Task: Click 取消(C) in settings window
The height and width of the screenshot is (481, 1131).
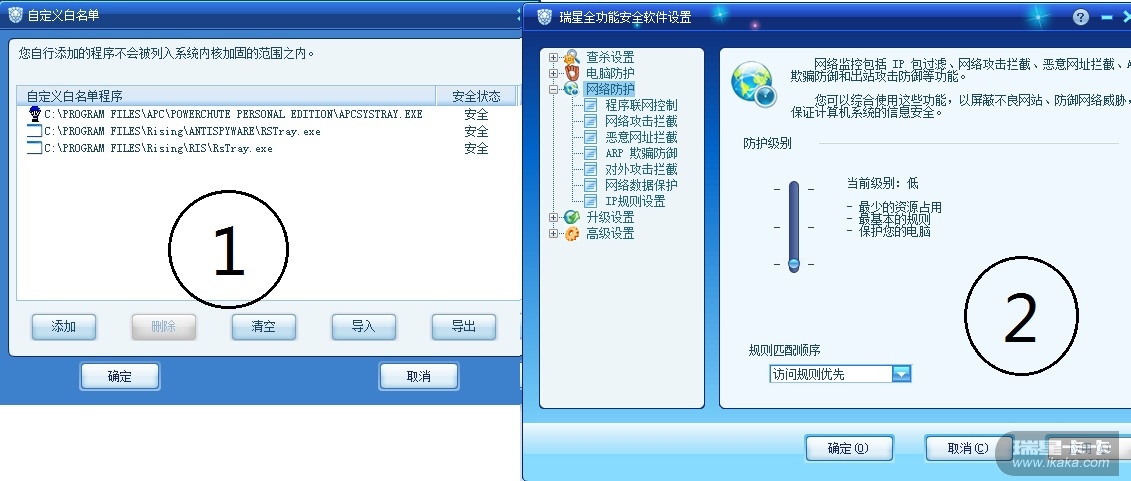Action: tap(968, 449)
